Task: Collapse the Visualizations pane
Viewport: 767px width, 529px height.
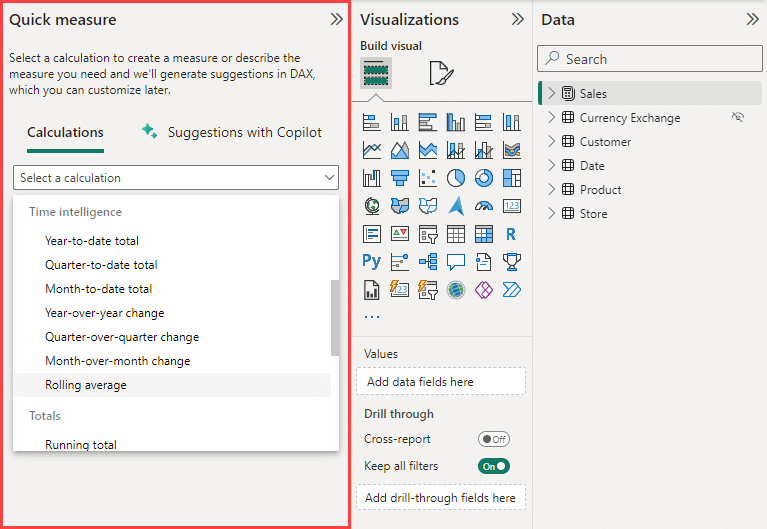Action: click(517, 19)
